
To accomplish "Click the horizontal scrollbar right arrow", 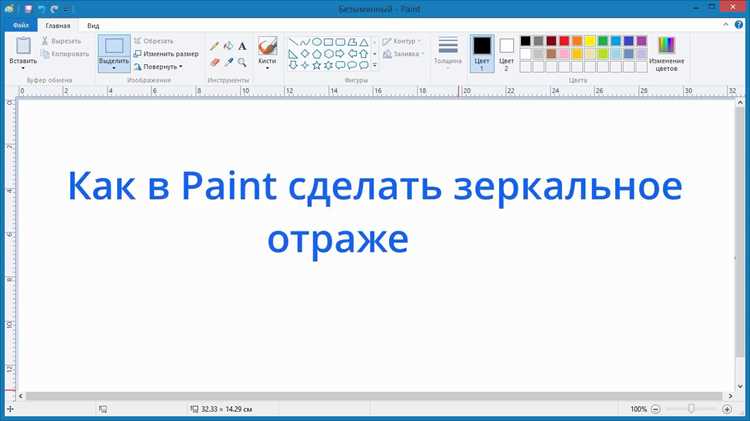I will pyautogui.click(x=730, y=396).
